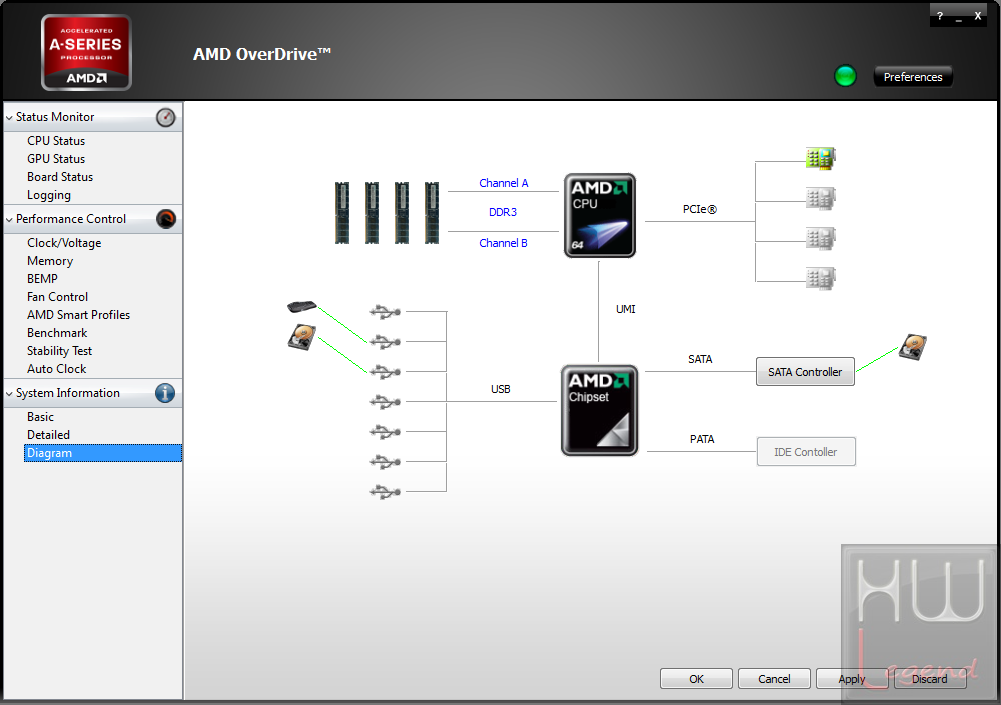This screenshot has width=1001, height=705.
Task: Click the AMD Chipset chip icon
Action: pyautogui.click(x=599, y=410)
